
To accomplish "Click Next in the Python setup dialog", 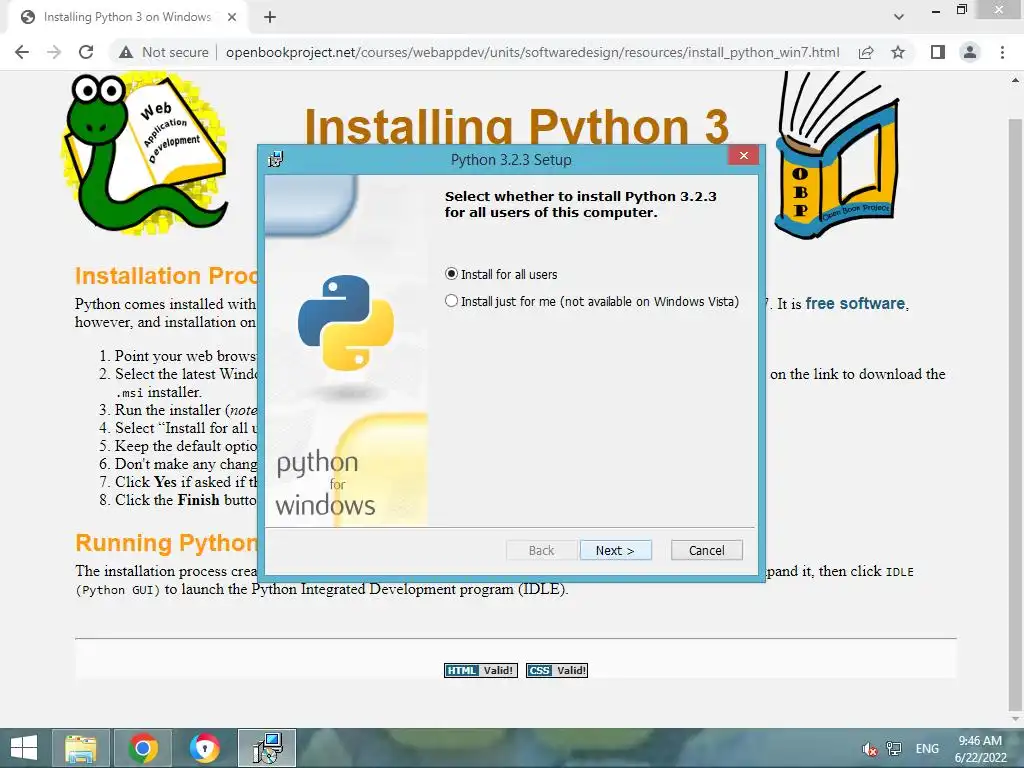I will [615, 551].
